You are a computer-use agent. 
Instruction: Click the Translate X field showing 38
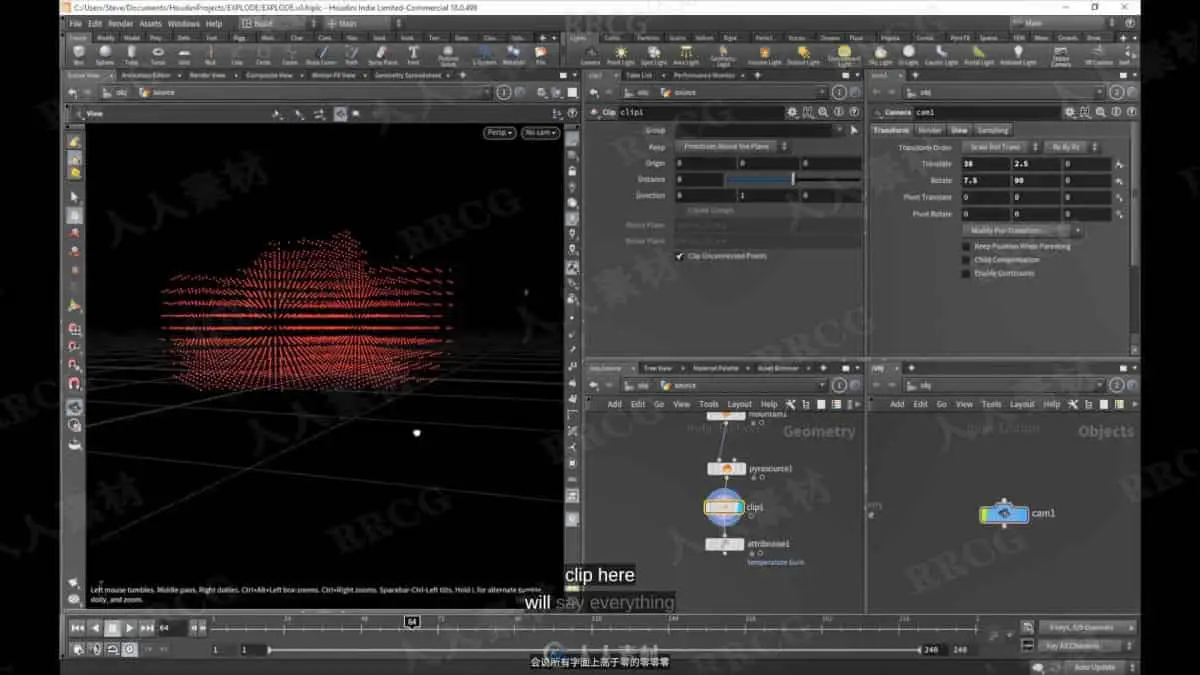[985, 164]
